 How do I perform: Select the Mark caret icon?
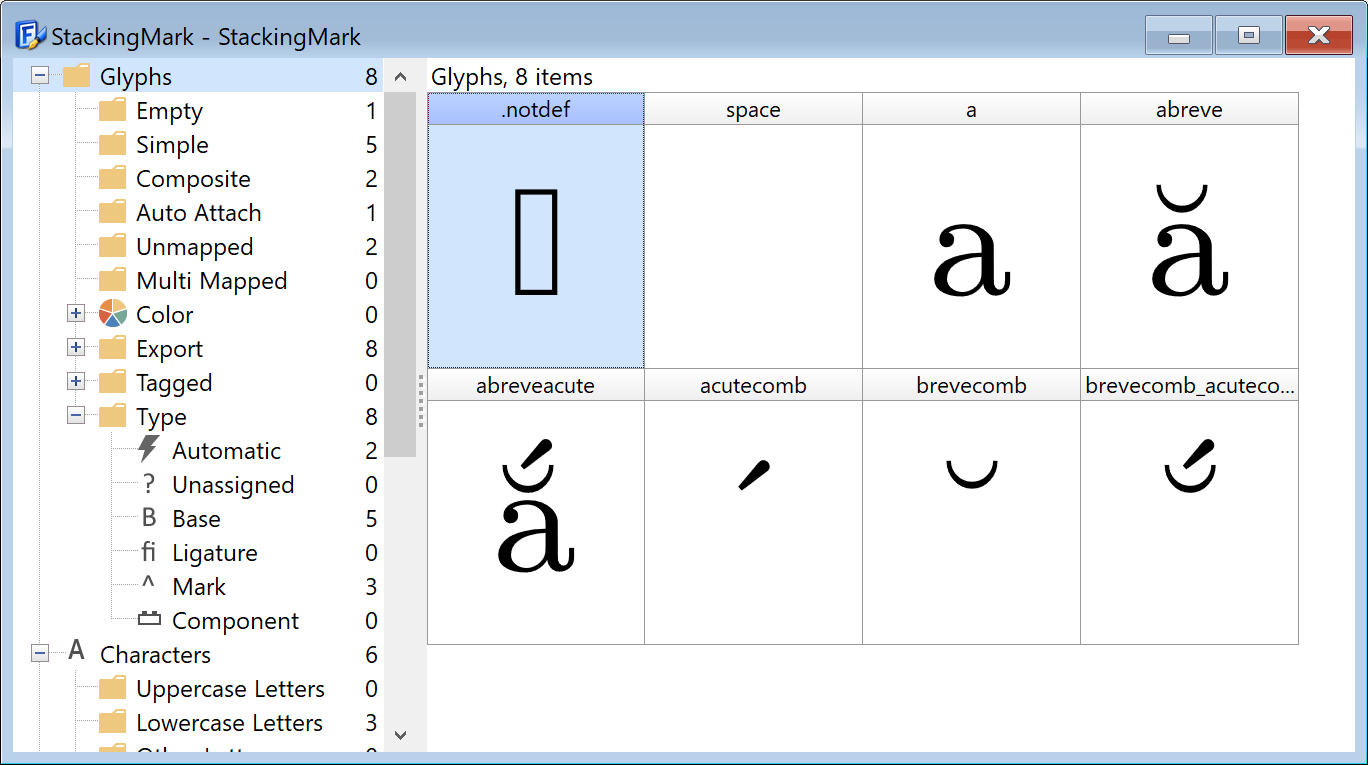click(x=149, y=586)
